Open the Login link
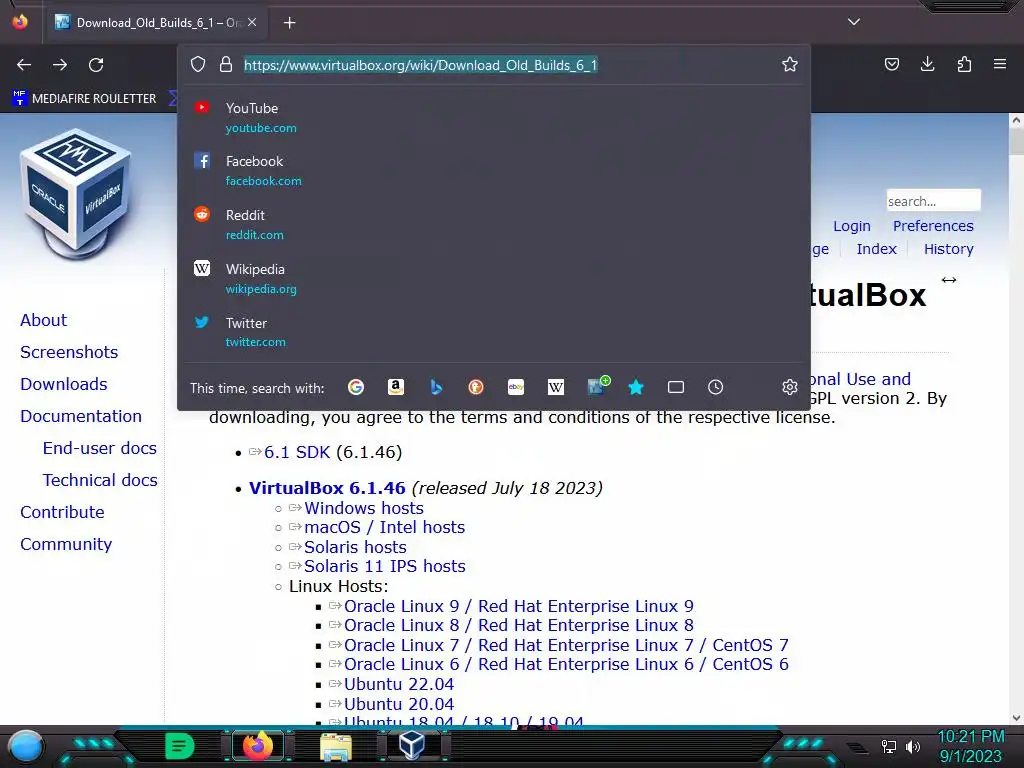 pyautogui.click(x=852, y=226)
